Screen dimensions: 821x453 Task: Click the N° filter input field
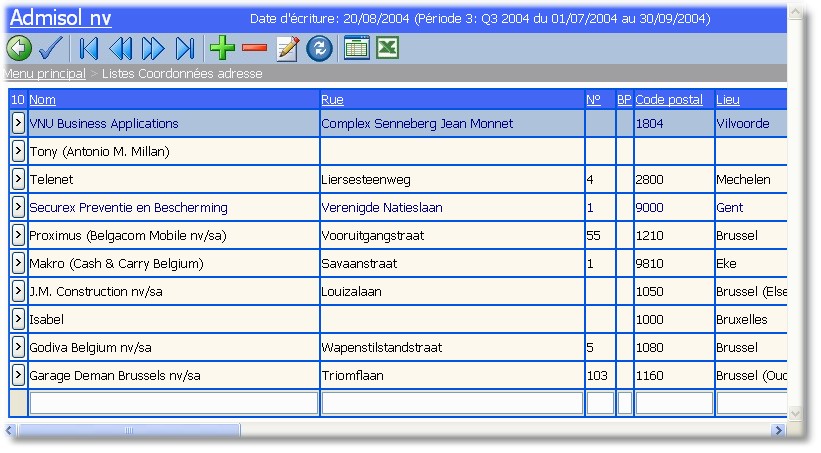600,403
